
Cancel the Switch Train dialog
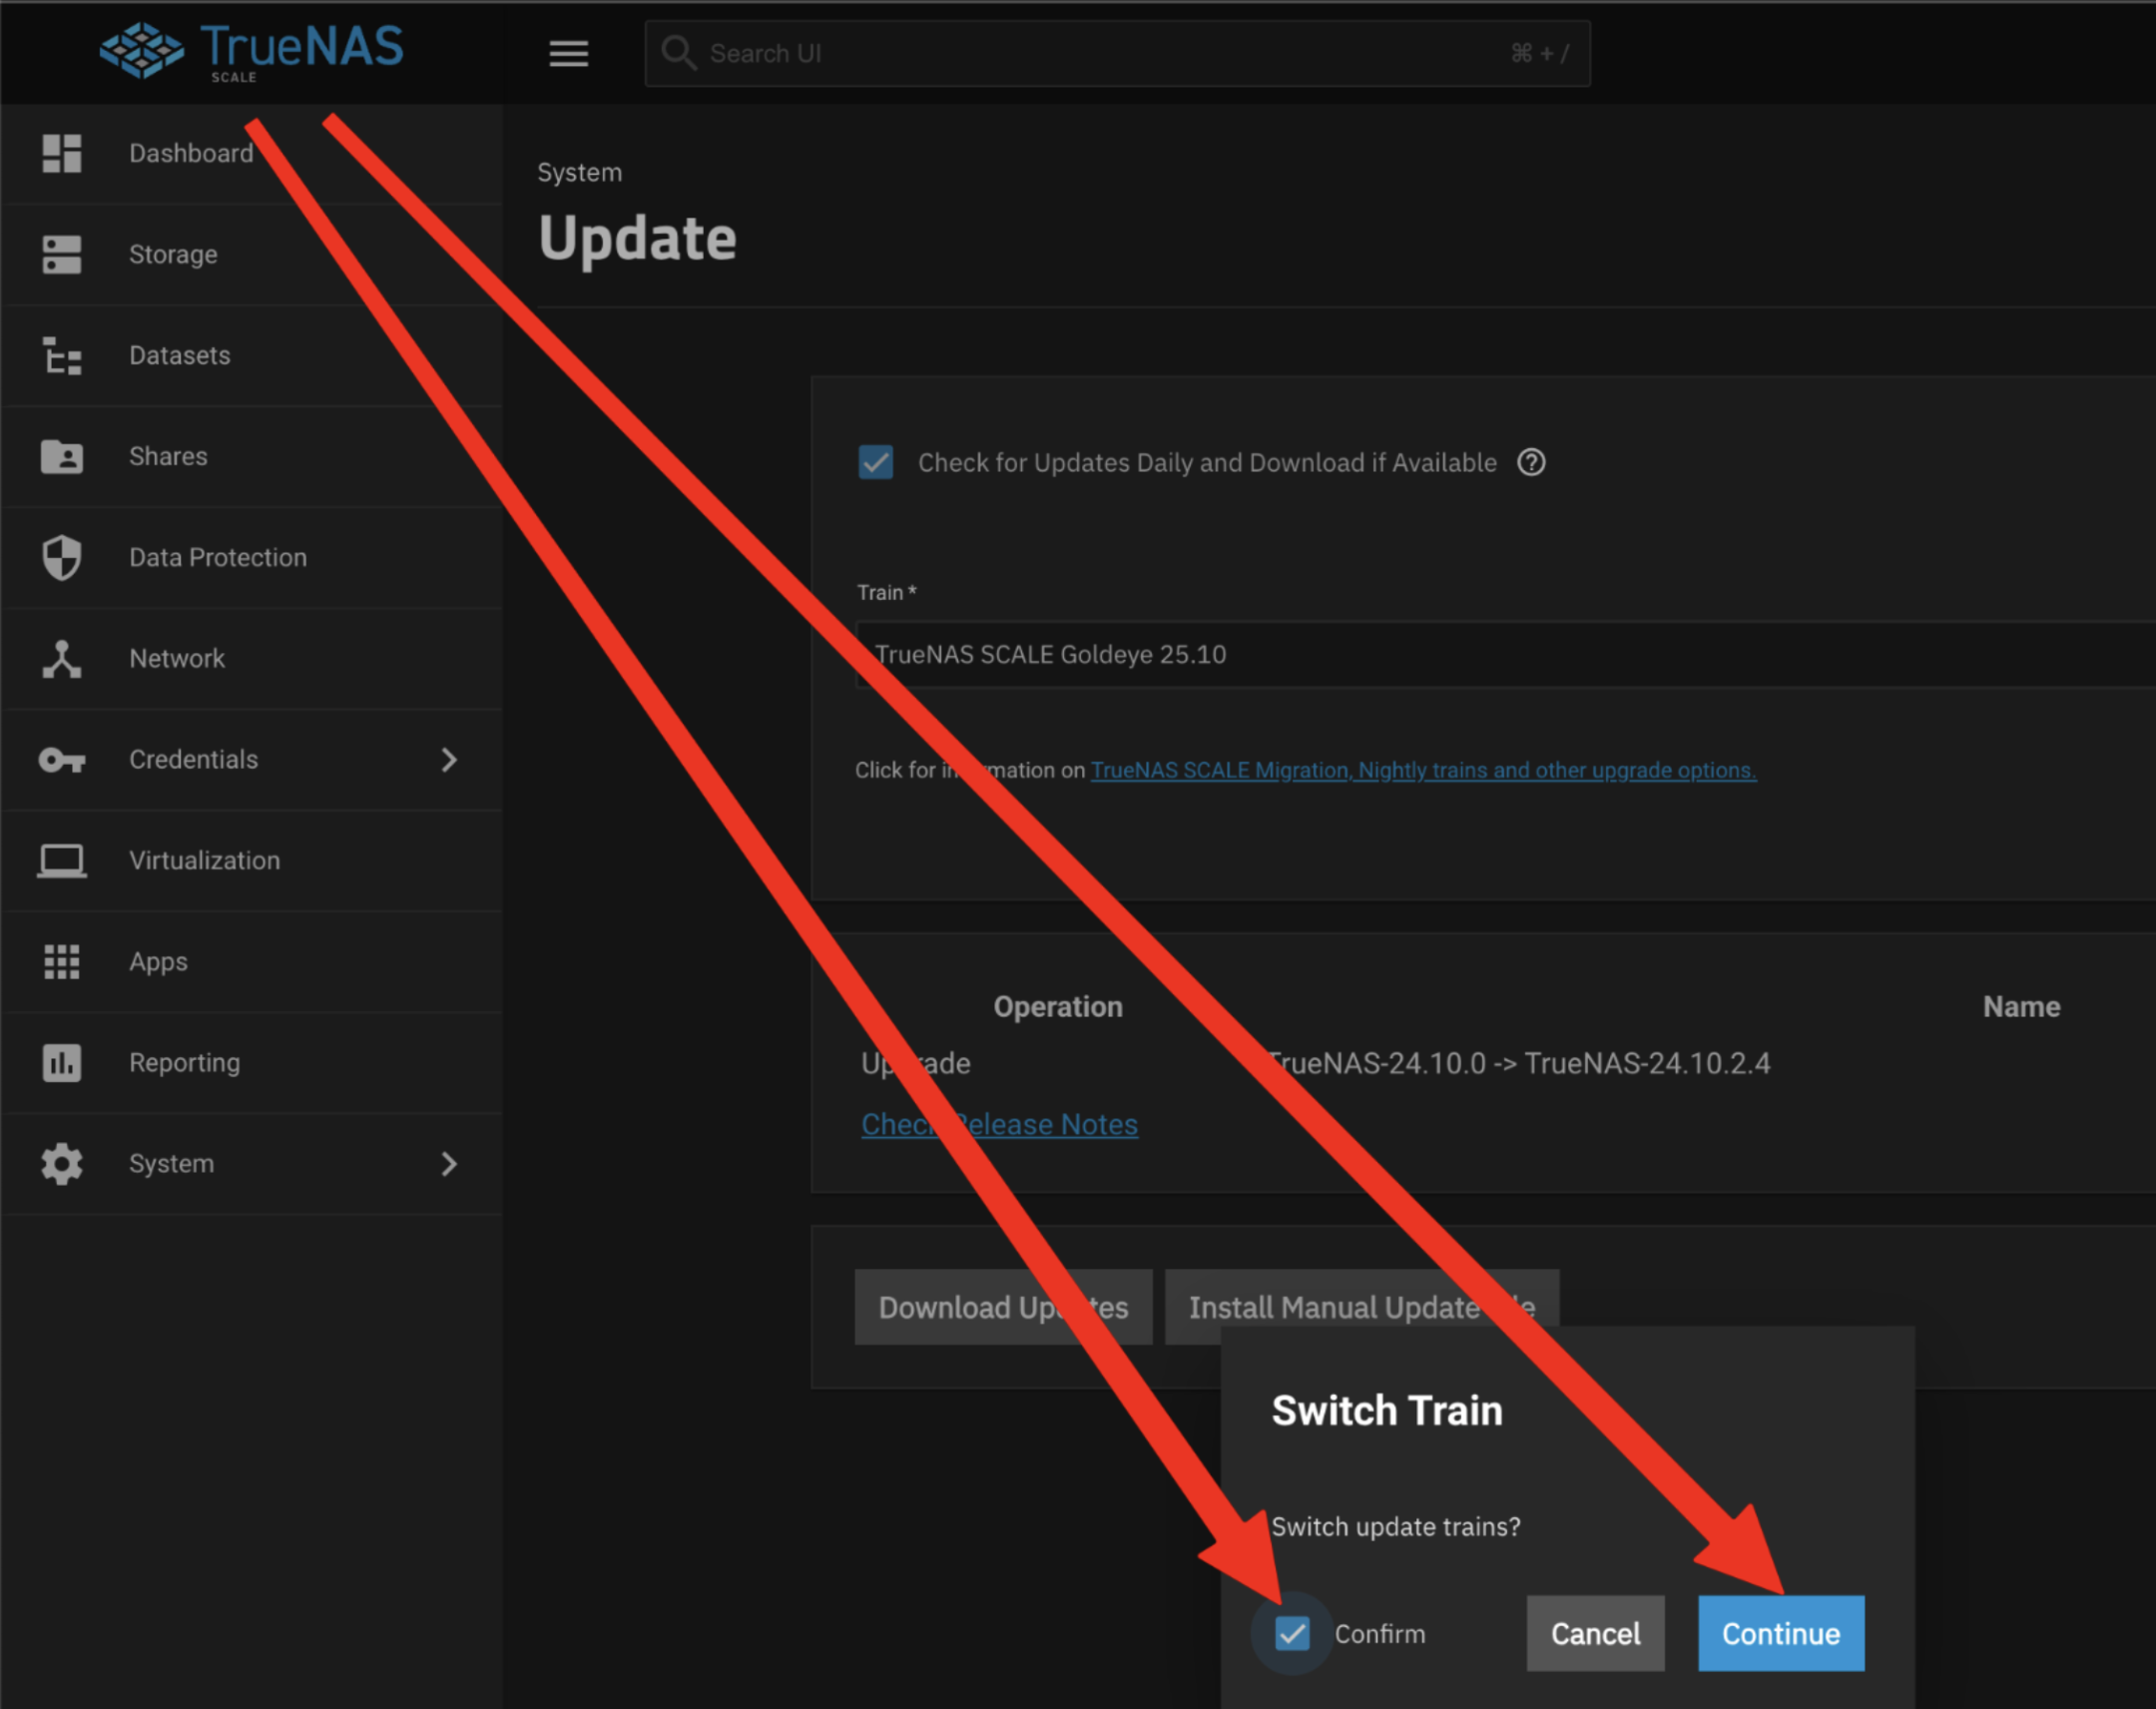(x=1594, y=1633)
